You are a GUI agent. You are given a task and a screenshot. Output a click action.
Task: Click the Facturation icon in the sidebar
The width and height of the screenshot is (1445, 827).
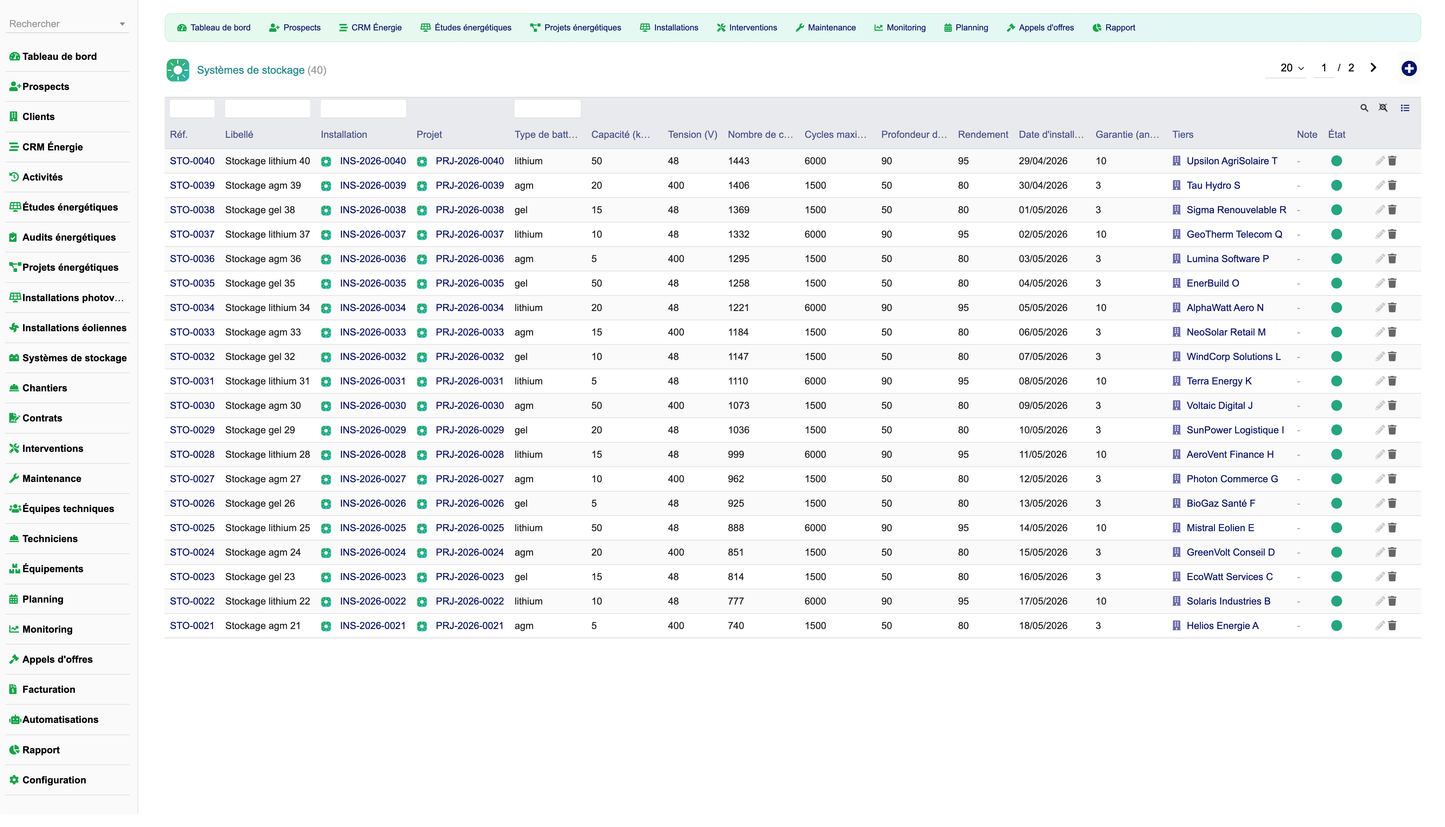coord(14,689)
